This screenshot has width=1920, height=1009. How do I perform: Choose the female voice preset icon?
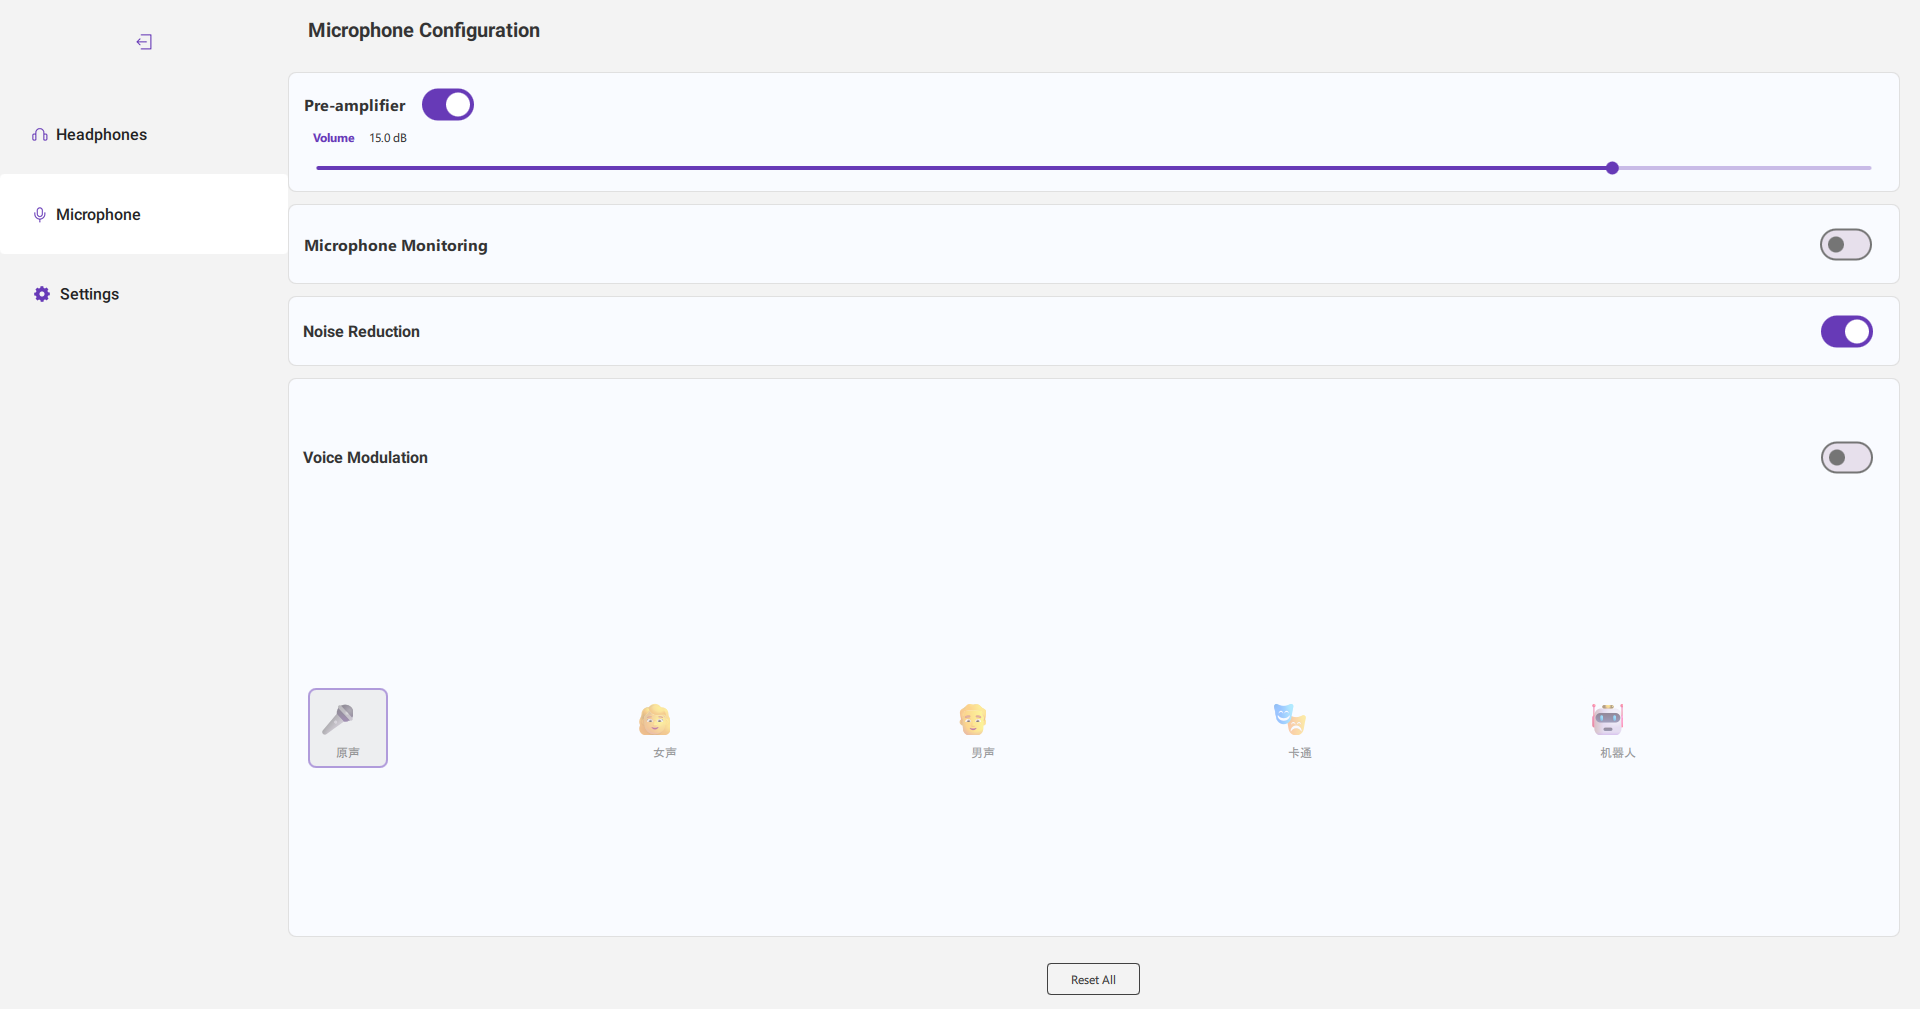pyautogui.click(x=655, y=720)
